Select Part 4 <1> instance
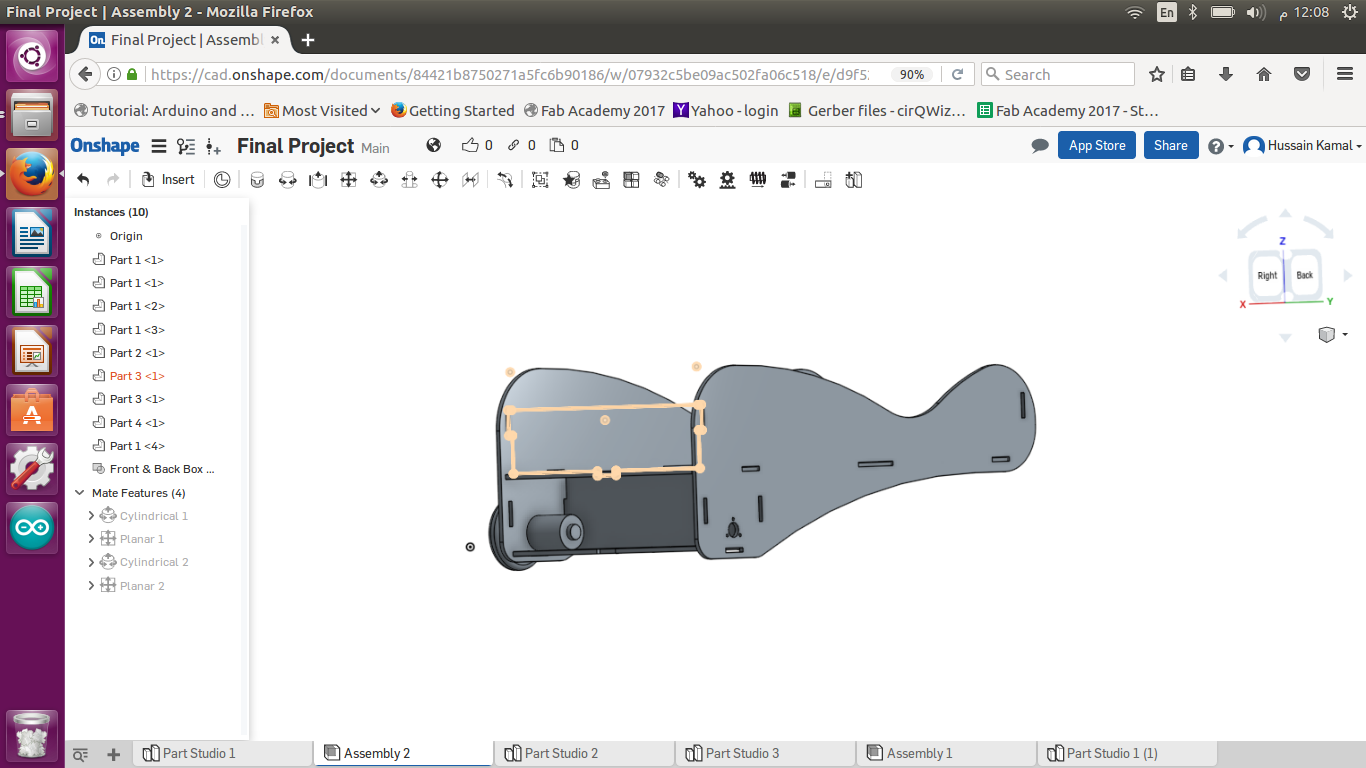1366x768 pixels. [137, 423]
